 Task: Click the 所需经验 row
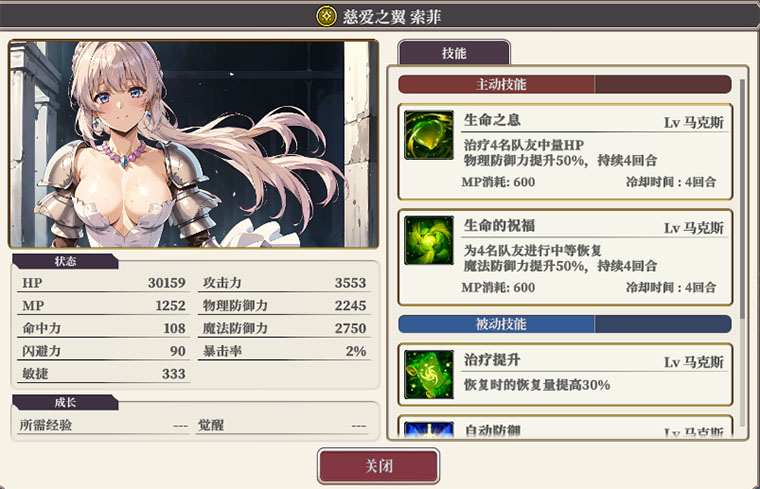pos(103,425)
